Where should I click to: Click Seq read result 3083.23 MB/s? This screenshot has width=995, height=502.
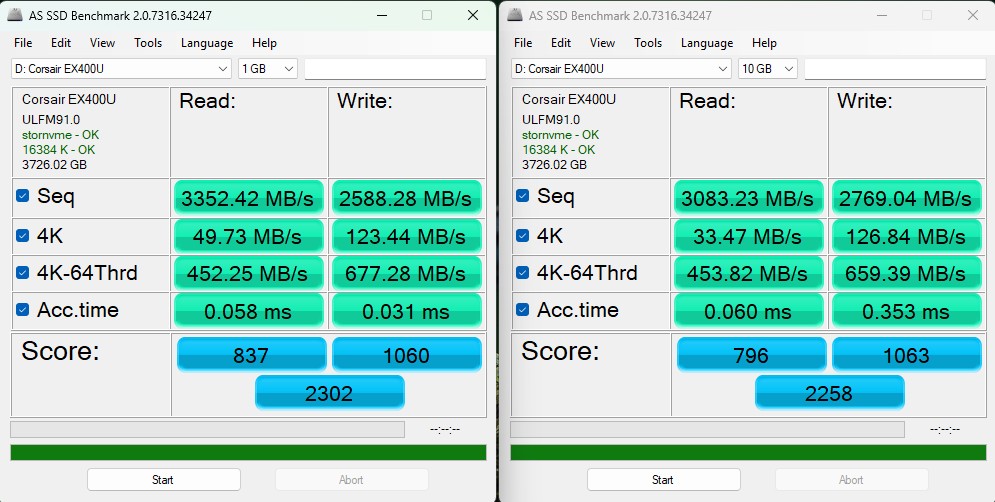tap(749, 198)
